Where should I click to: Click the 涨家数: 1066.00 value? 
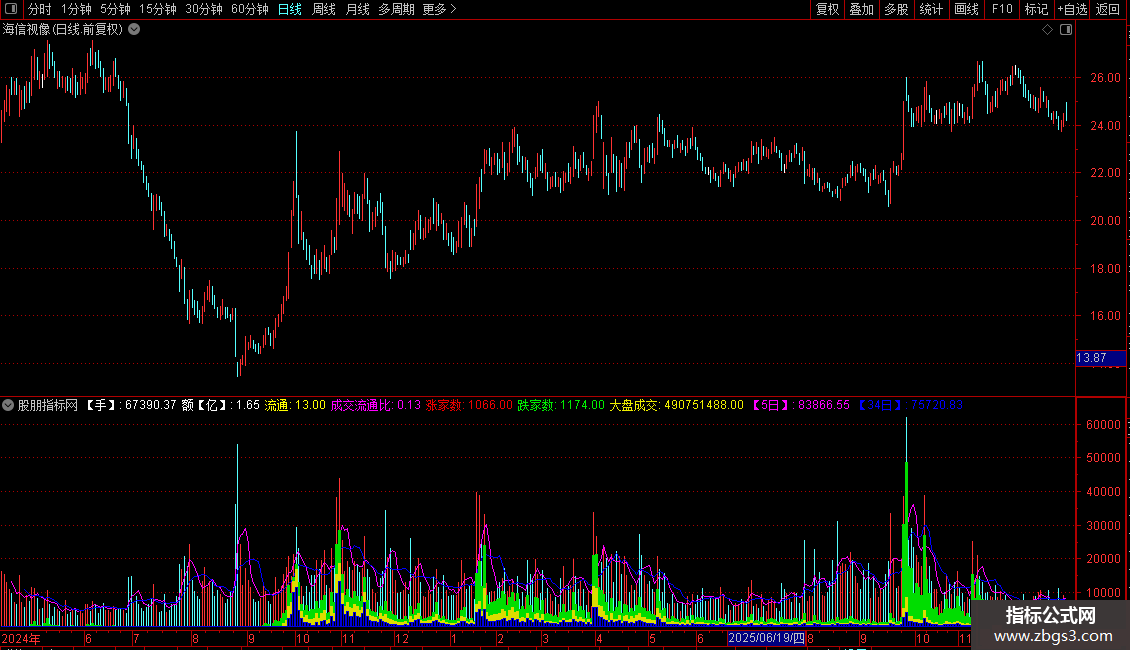(x=469, y=406)
